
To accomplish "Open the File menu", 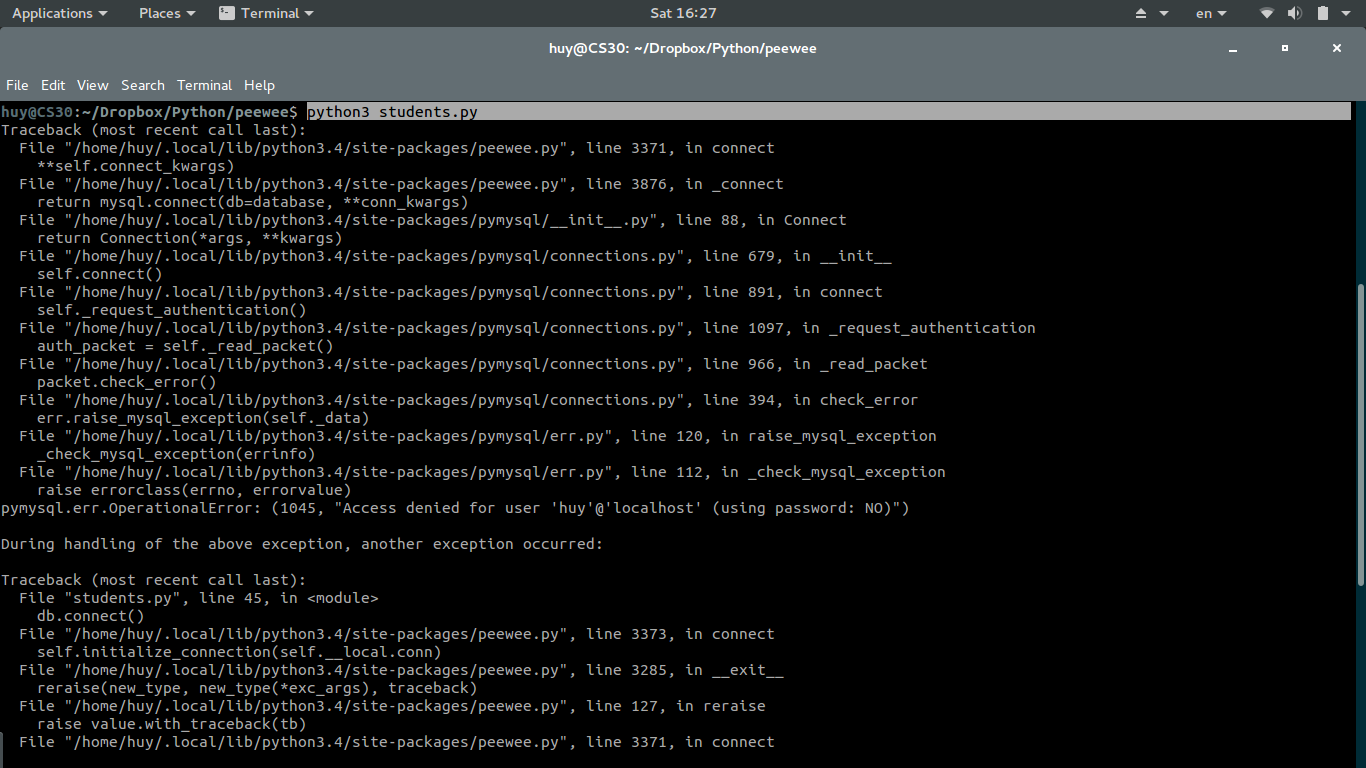I will click(17, 85).
